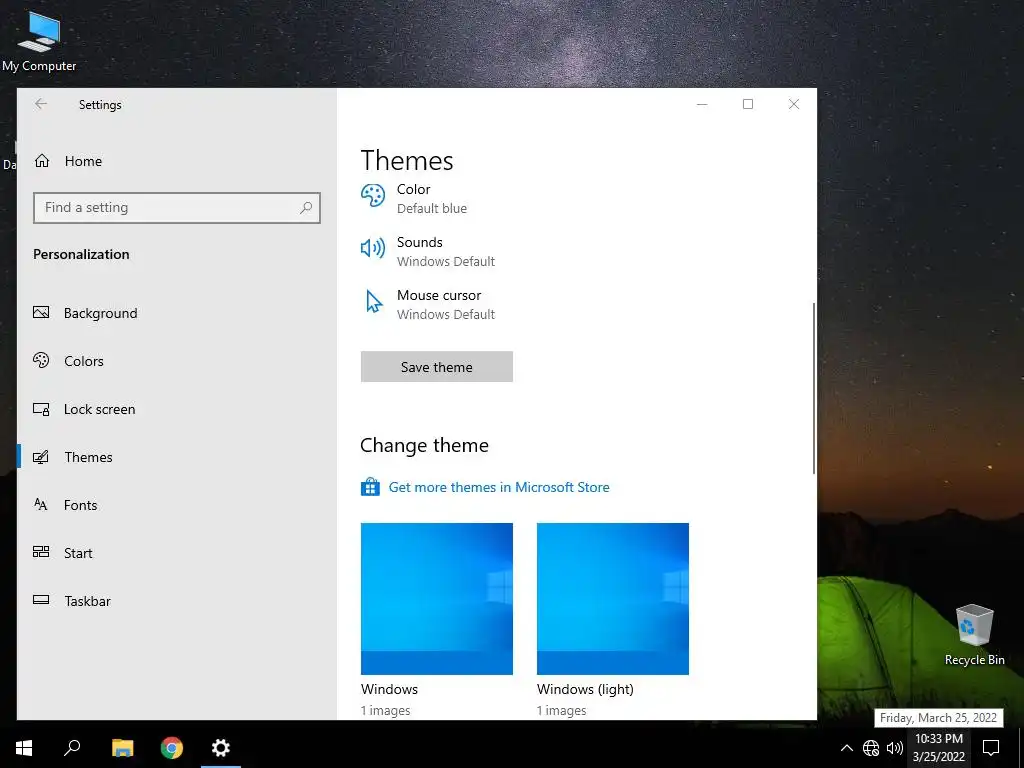Click the Home house icon
1024x768 pixels.
(42, 161)
